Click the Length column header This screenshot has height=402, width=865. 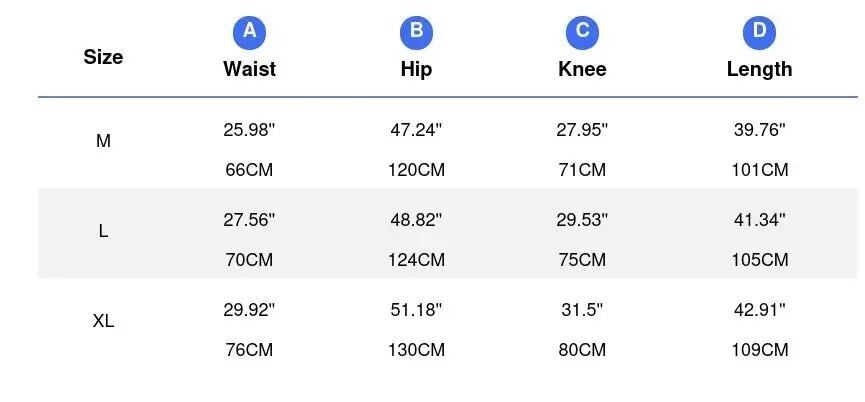click(x=759, y=69)
